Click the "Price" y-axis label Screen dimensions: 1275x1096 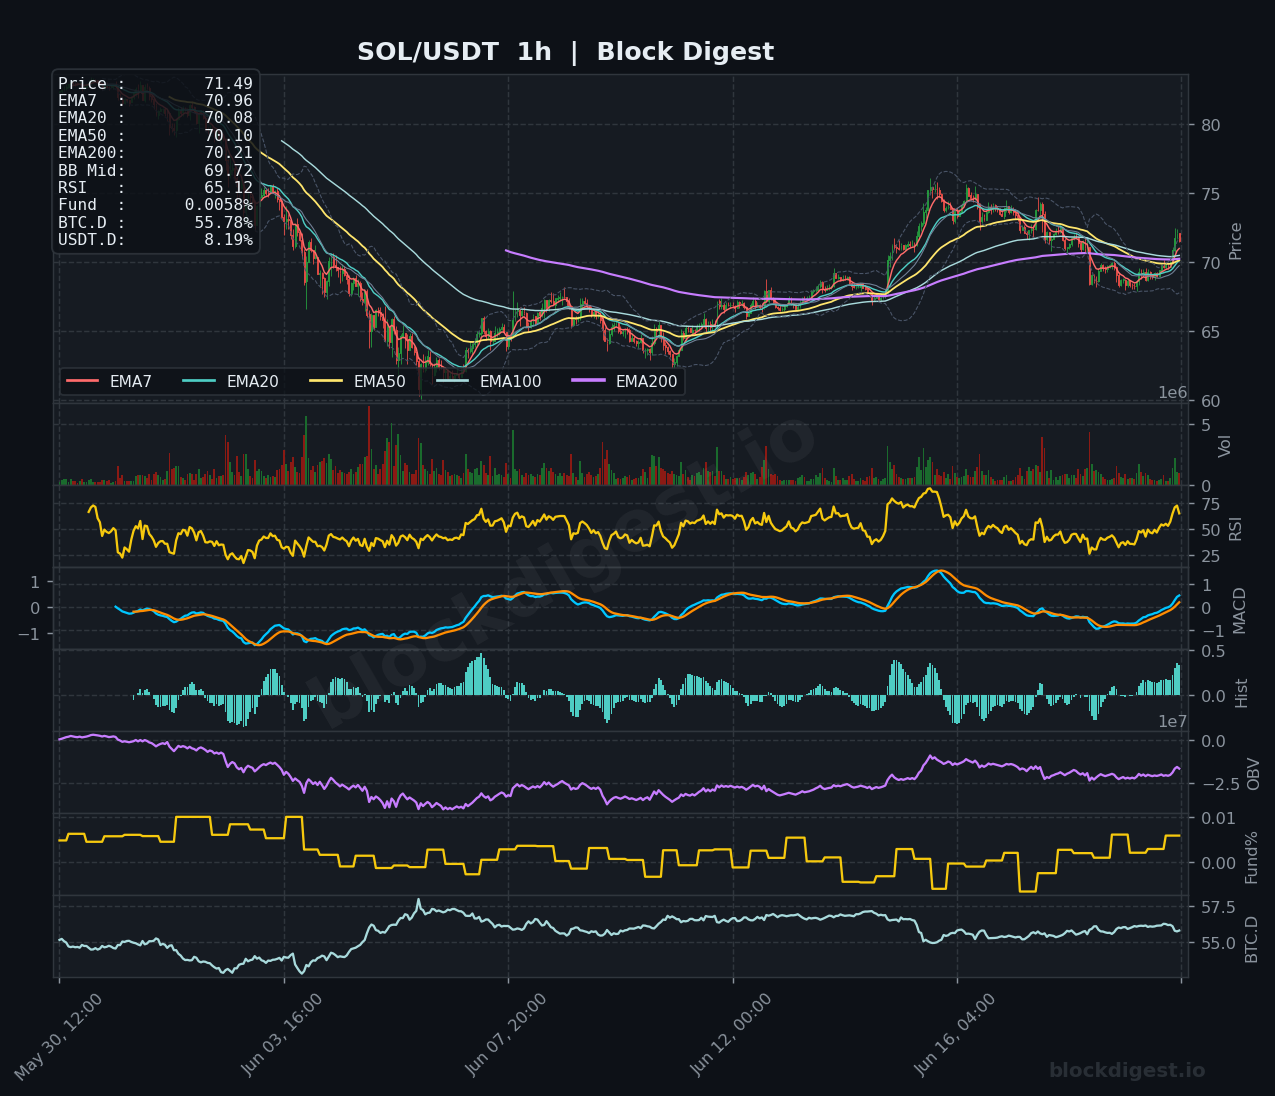point(1236,241)
